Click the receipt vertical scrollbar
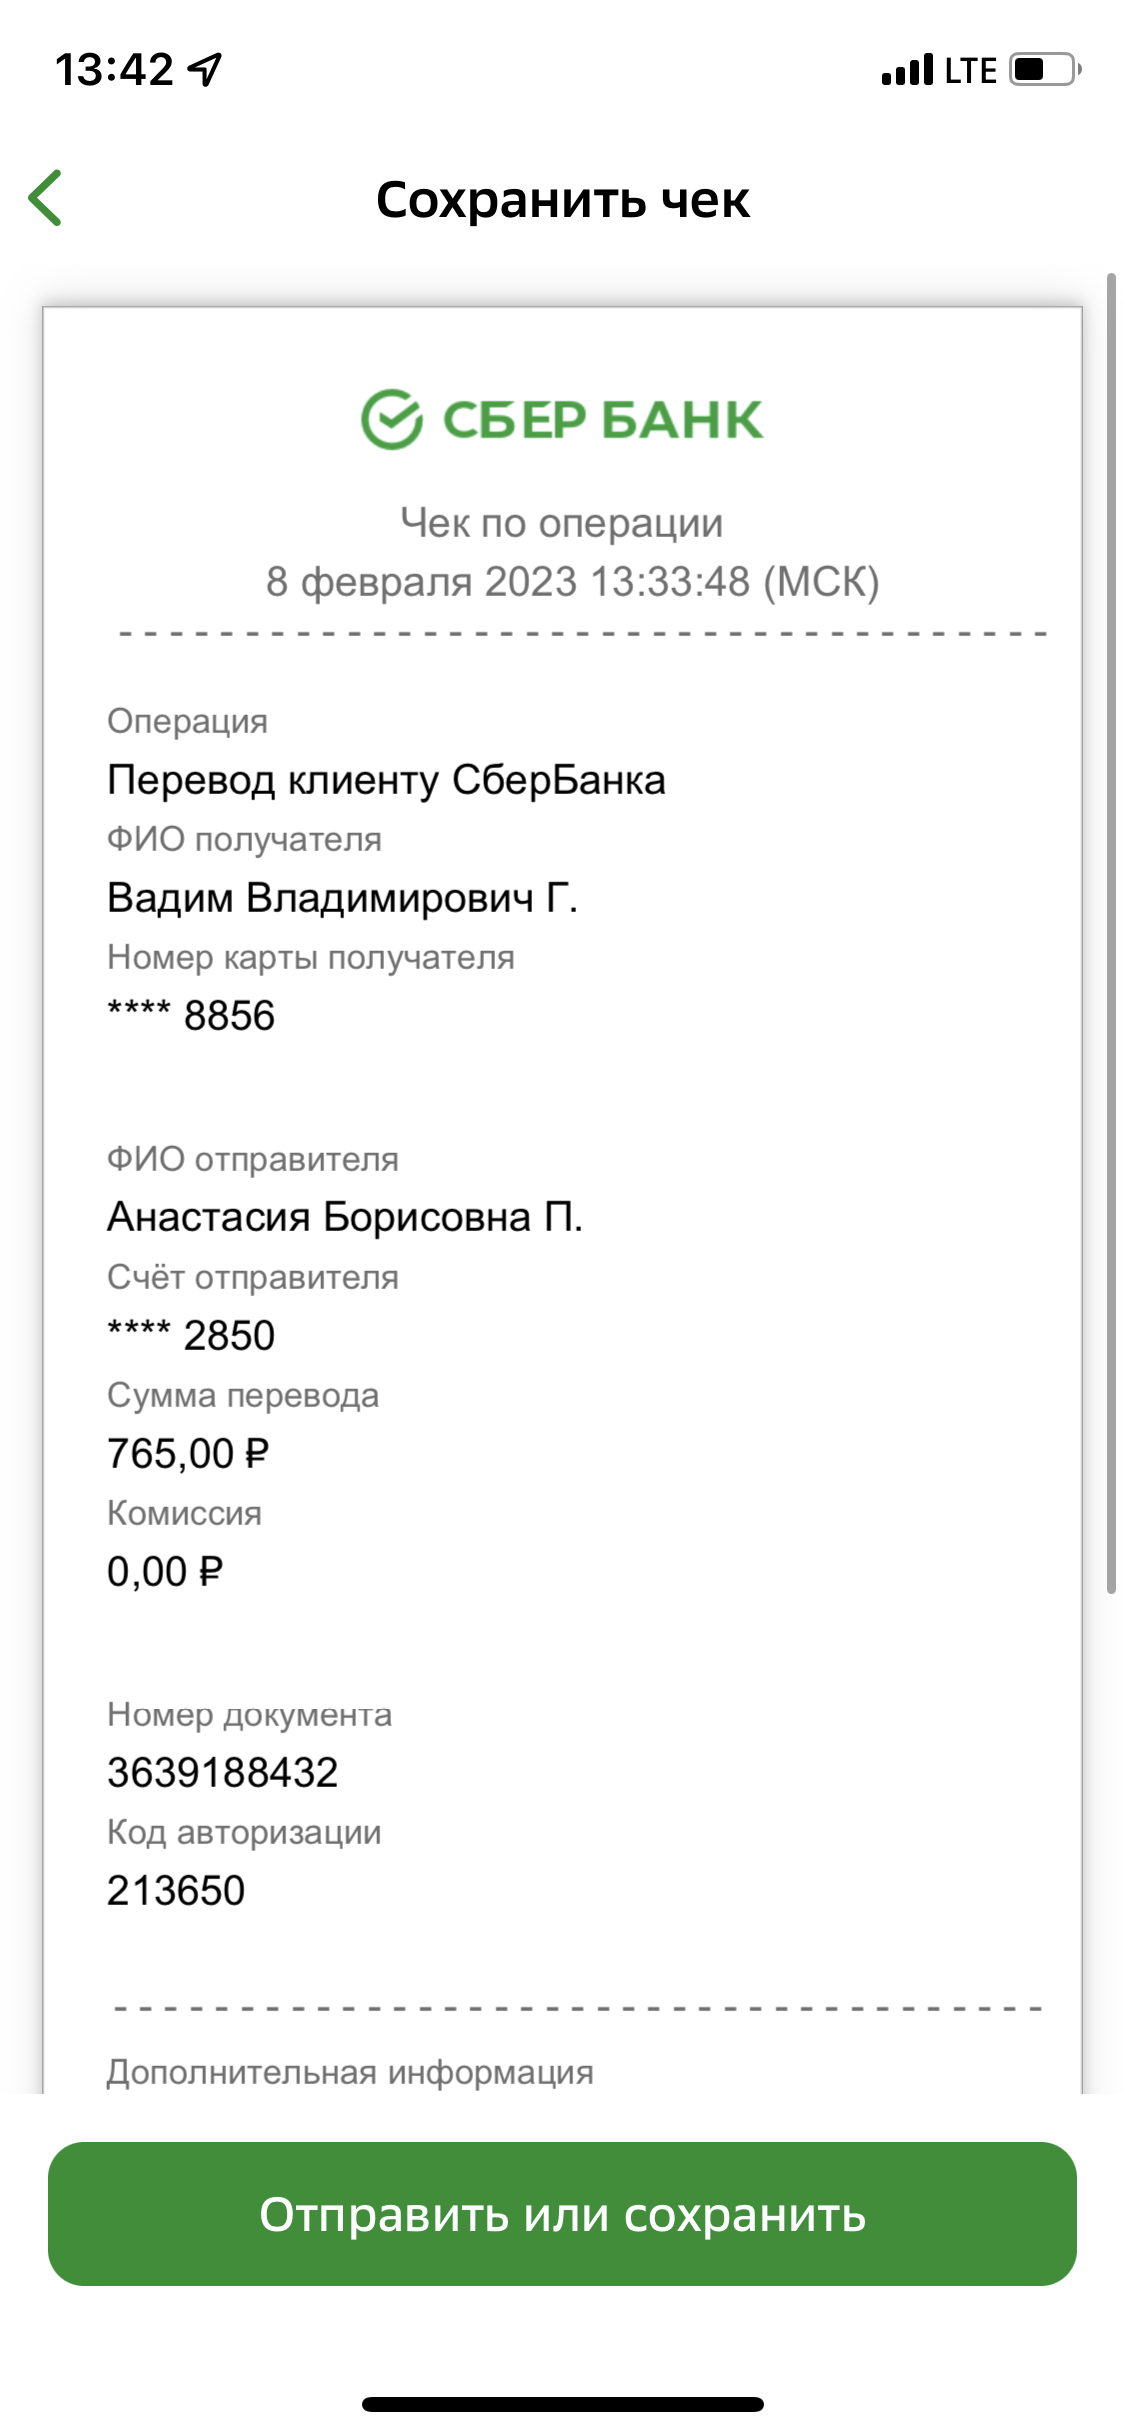Image resolution: width=1125 pixels, height=2436 pixels. pos(1111,932)
